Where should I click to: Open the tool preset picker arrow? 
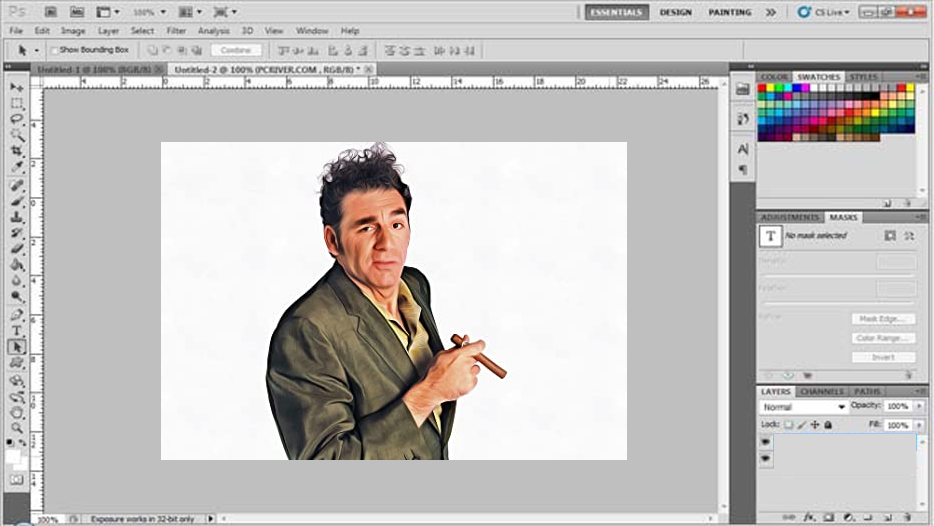[x=36, y=51]
